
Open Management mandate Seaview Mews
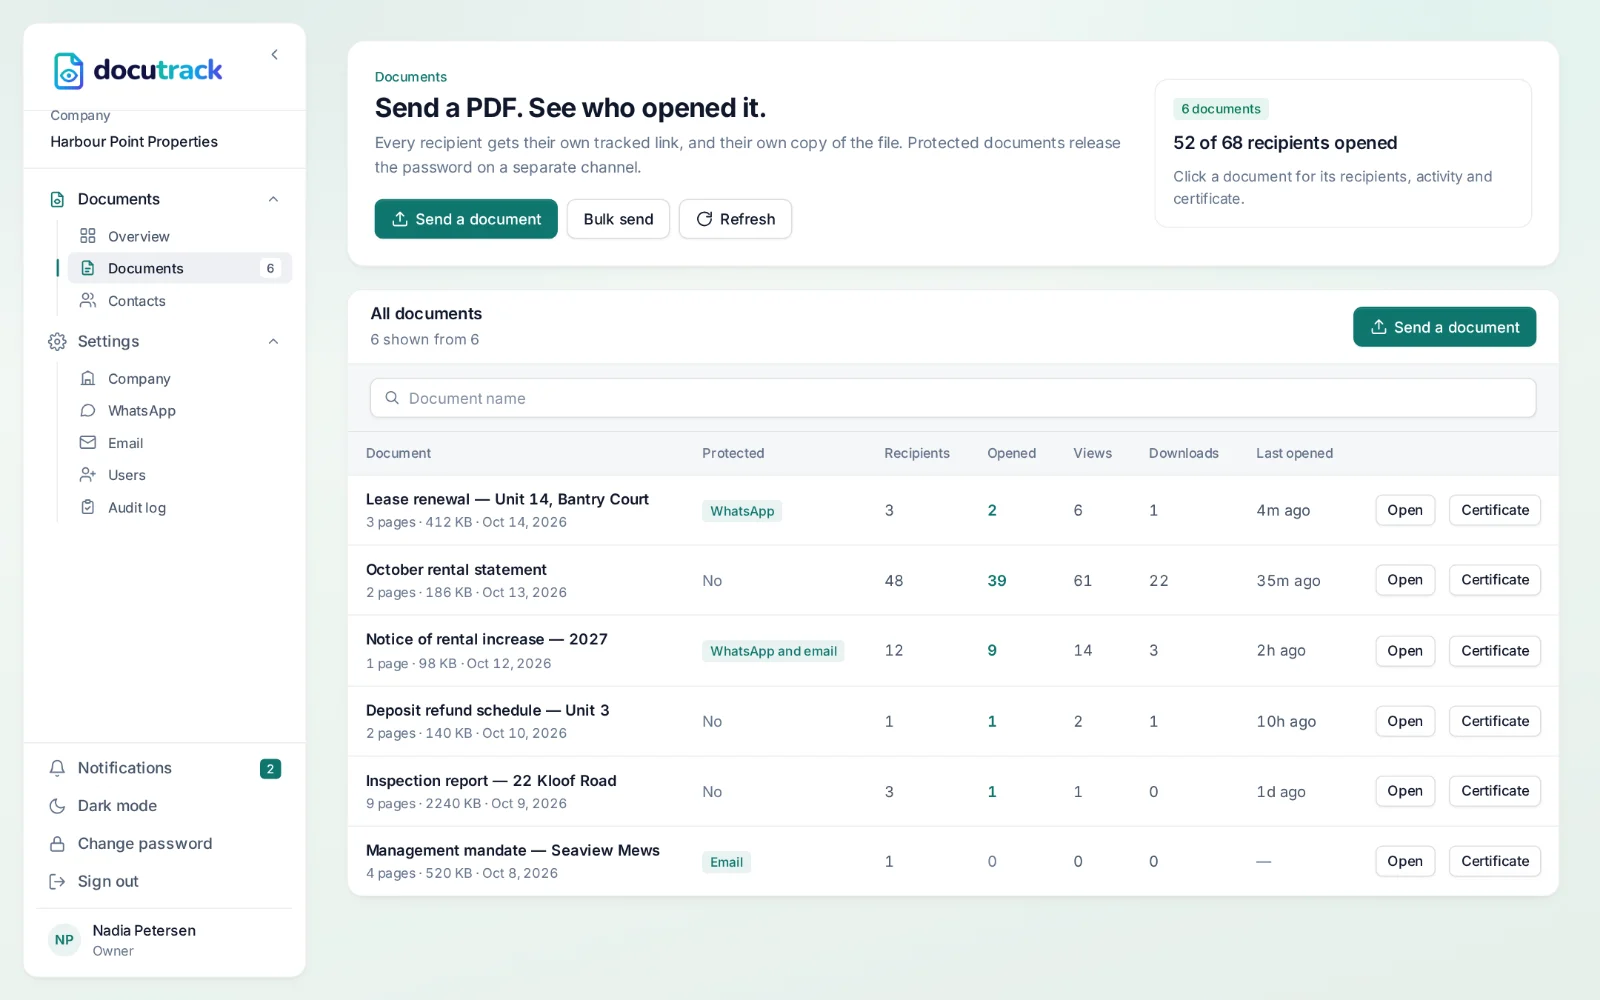pos(1405,861)
